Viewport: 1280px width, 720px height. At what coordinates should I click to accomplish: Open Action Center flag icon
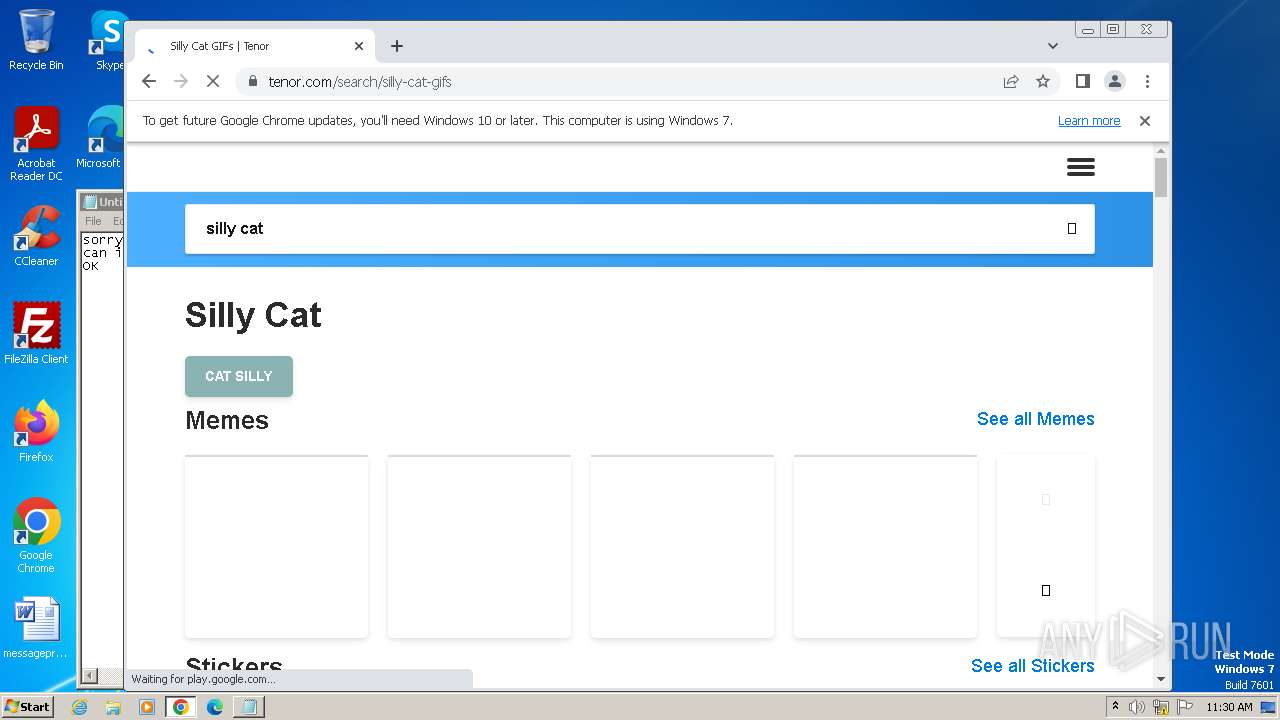[x=1185, y=707]
